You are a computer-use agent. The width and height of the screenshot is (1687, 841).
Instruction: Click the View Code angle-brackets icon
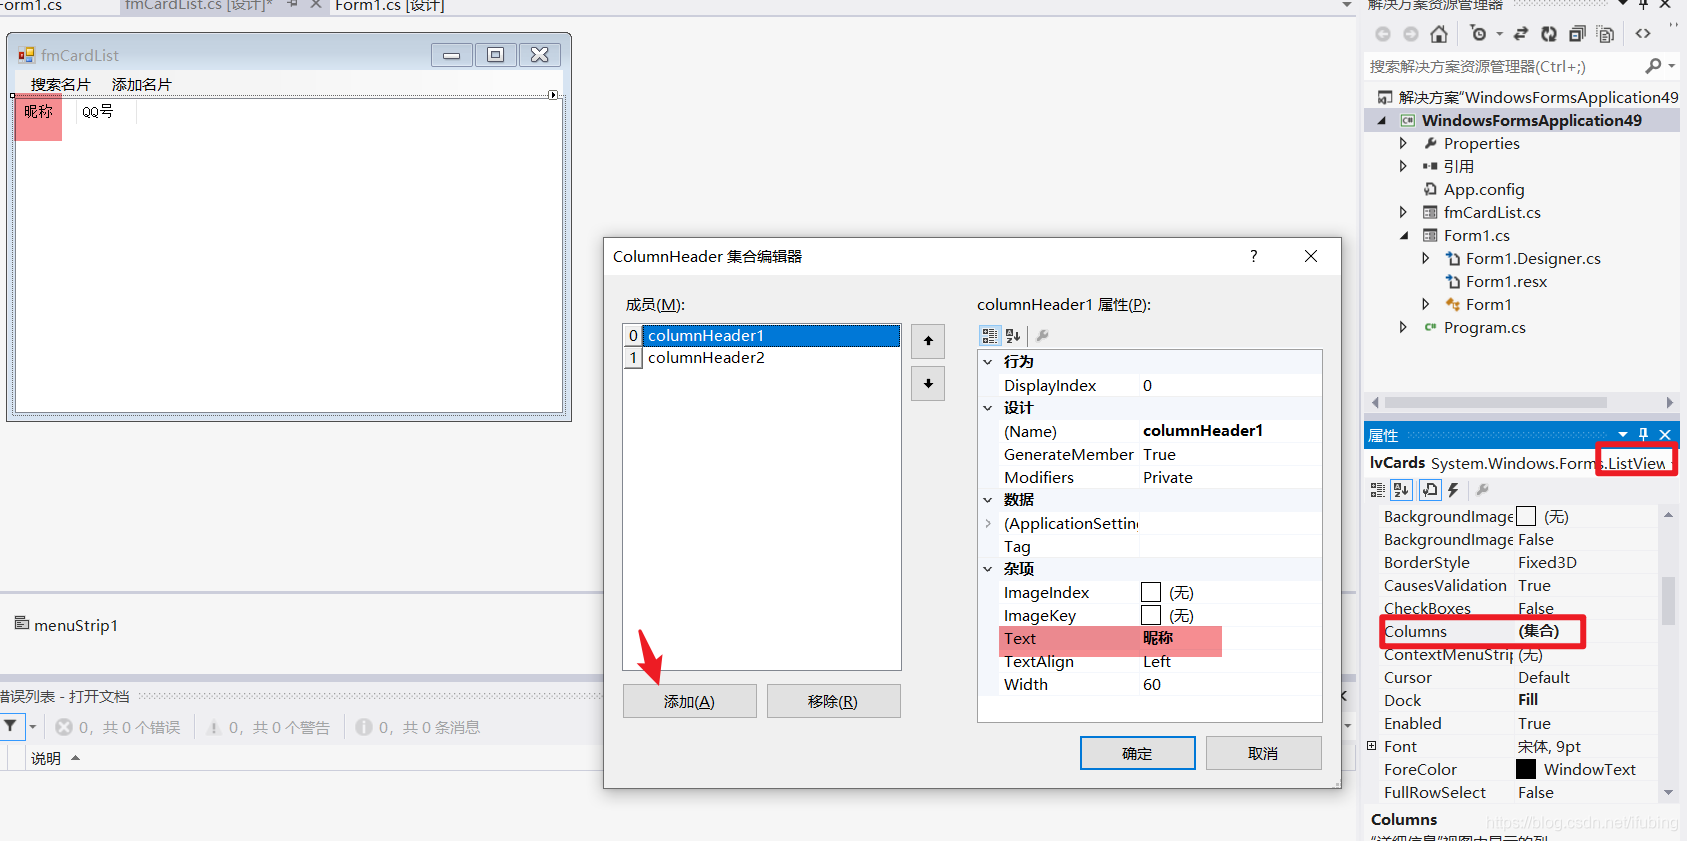[x=1643, y=34]
